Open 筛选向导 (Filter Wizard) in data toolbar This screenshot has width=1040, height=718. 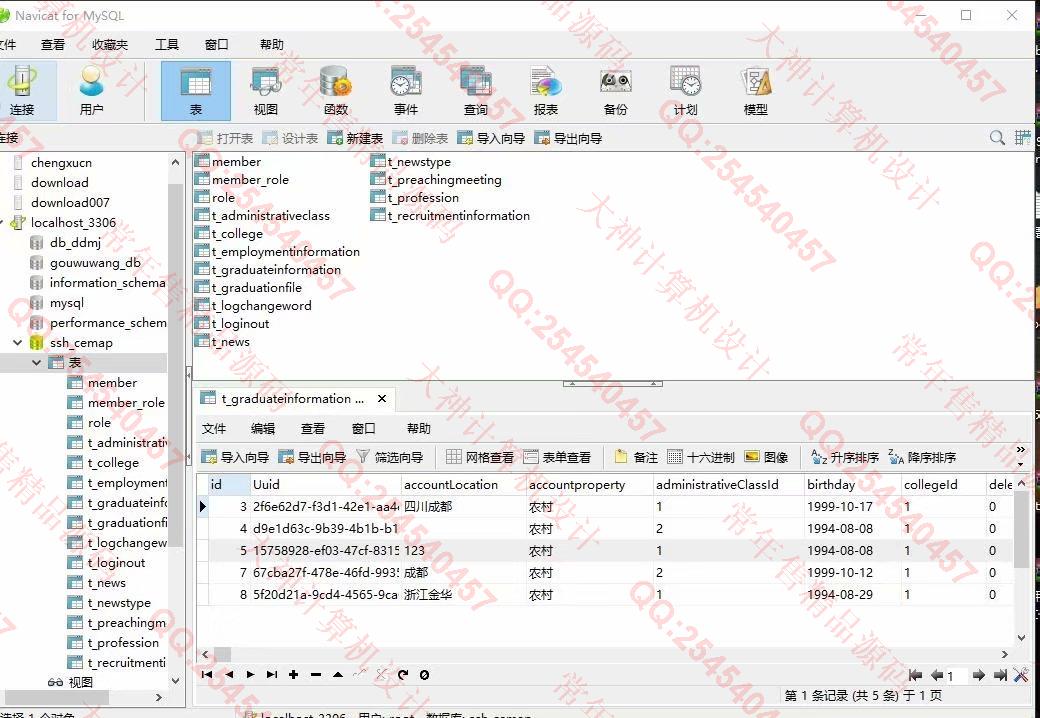click(390, 457)
